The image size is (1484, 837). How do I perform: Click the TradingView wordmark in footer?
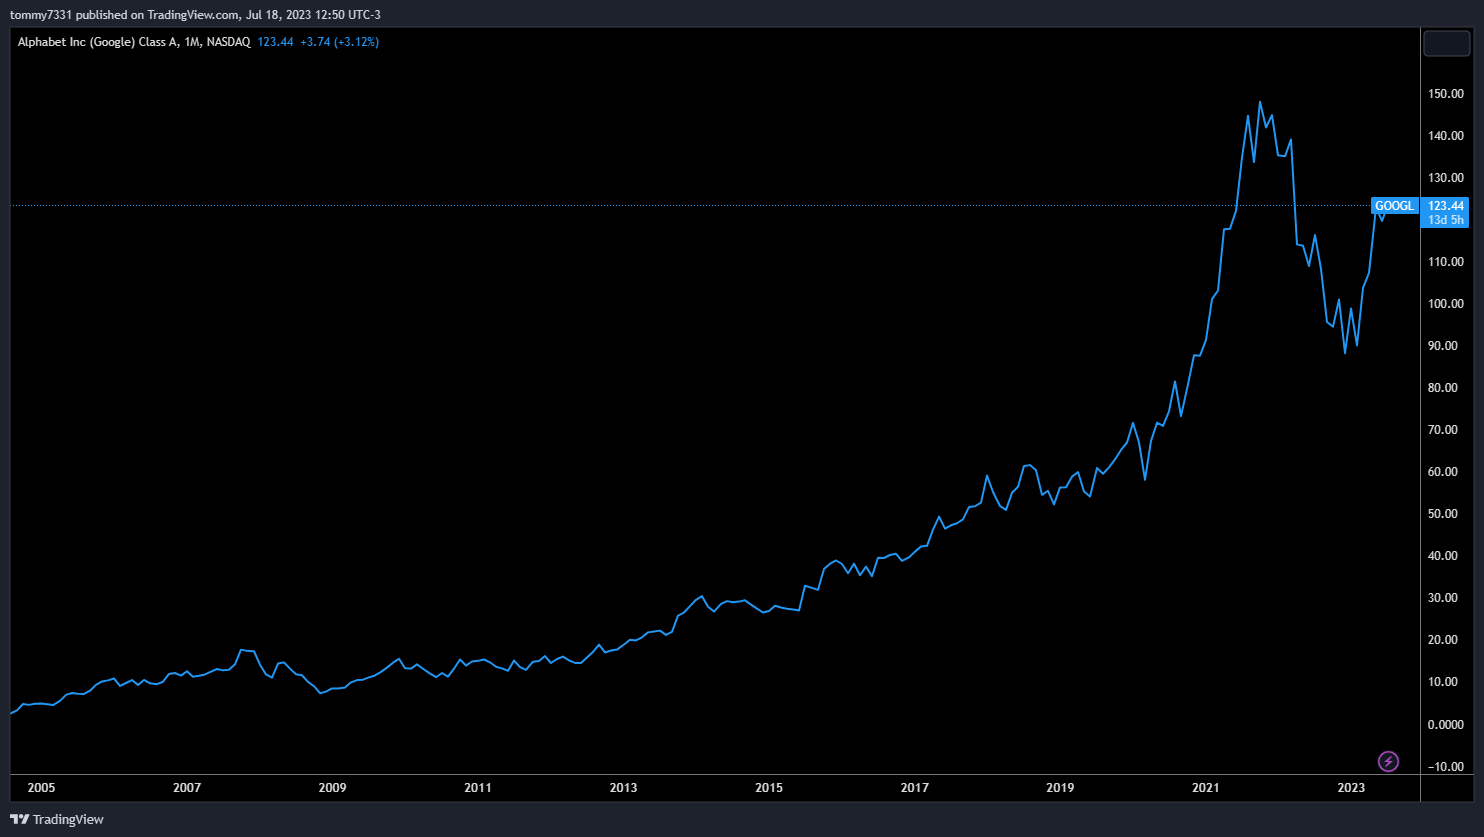(68, 819)
